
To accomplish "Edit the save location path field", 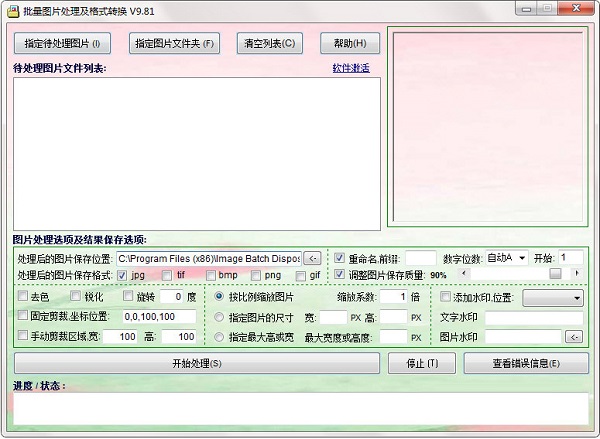I will (209, 258).
